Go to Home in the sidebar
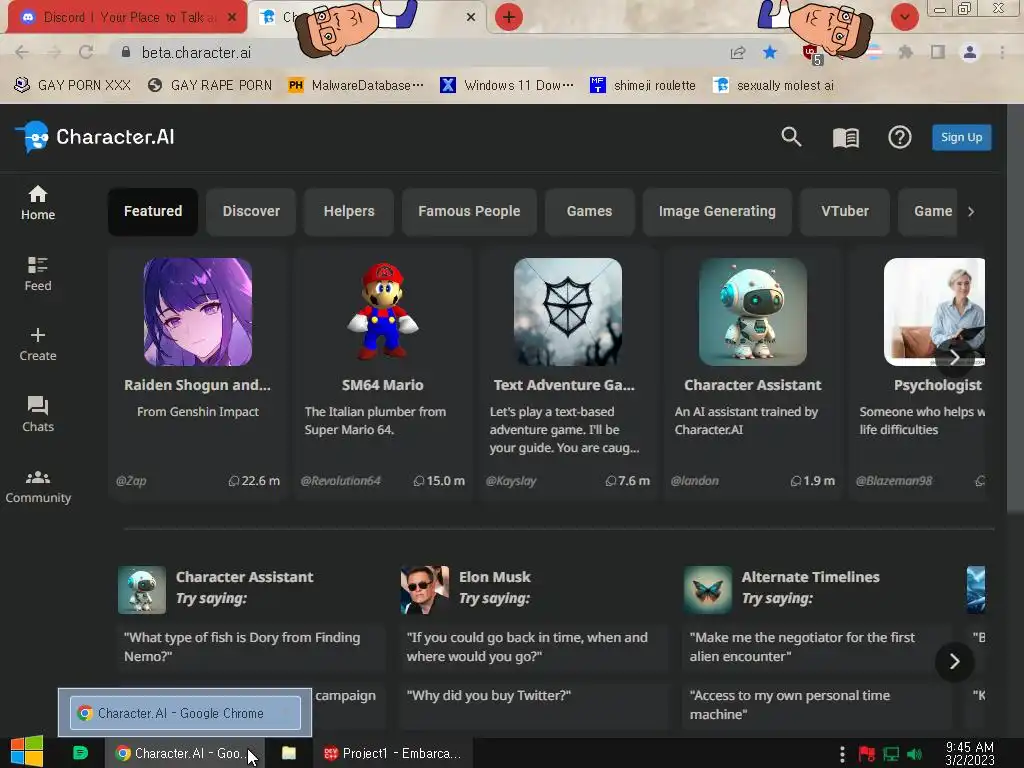 38,202
